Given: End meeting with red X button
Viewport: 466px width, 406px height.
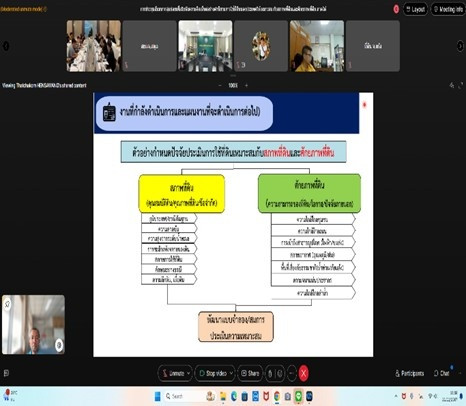Looking at the screenshot, I should click(303, 373).
